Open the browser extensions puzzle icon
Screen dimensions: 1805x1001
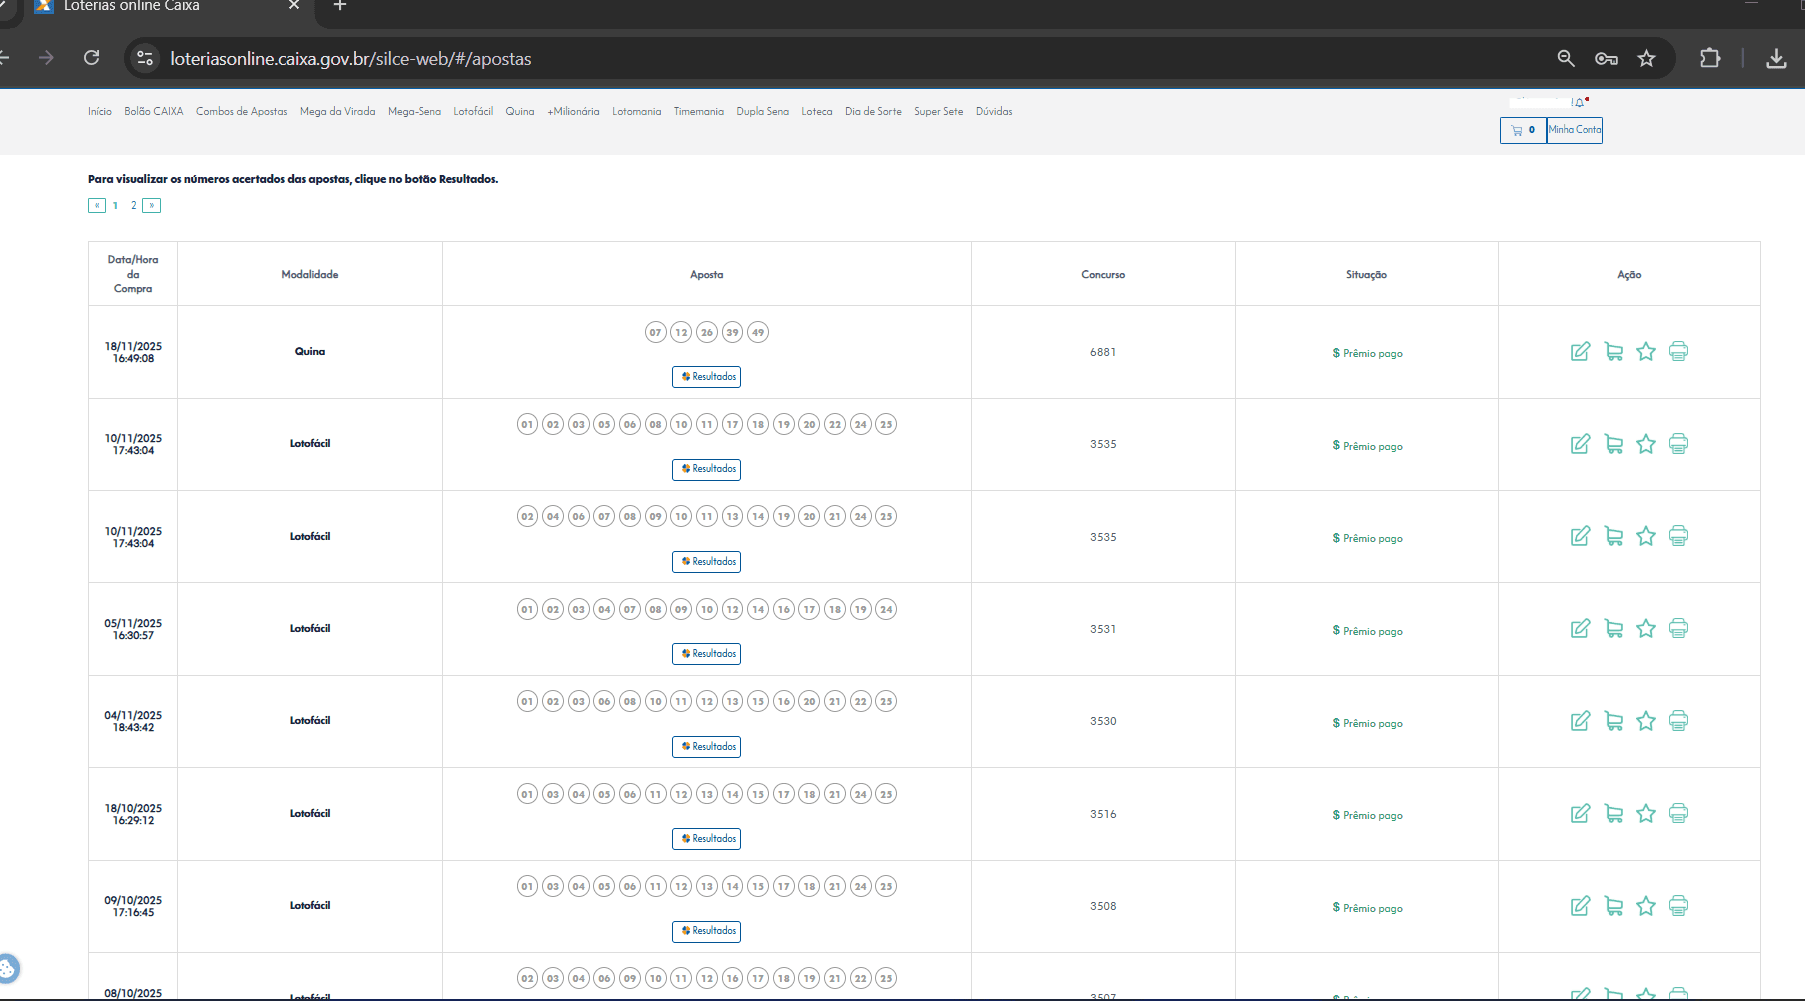[x=1710, y=59]
